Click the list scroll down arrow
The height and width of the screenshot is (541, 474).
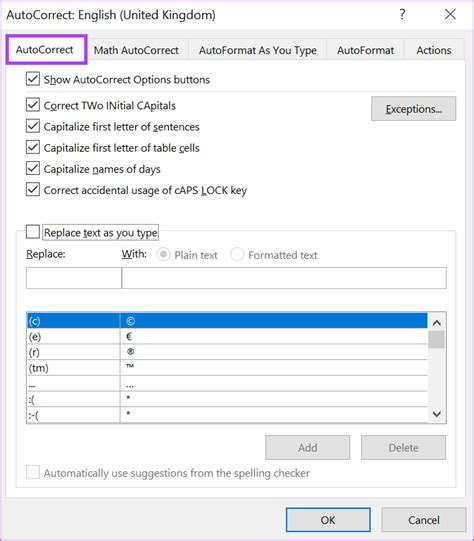click(x=437, y=414)
